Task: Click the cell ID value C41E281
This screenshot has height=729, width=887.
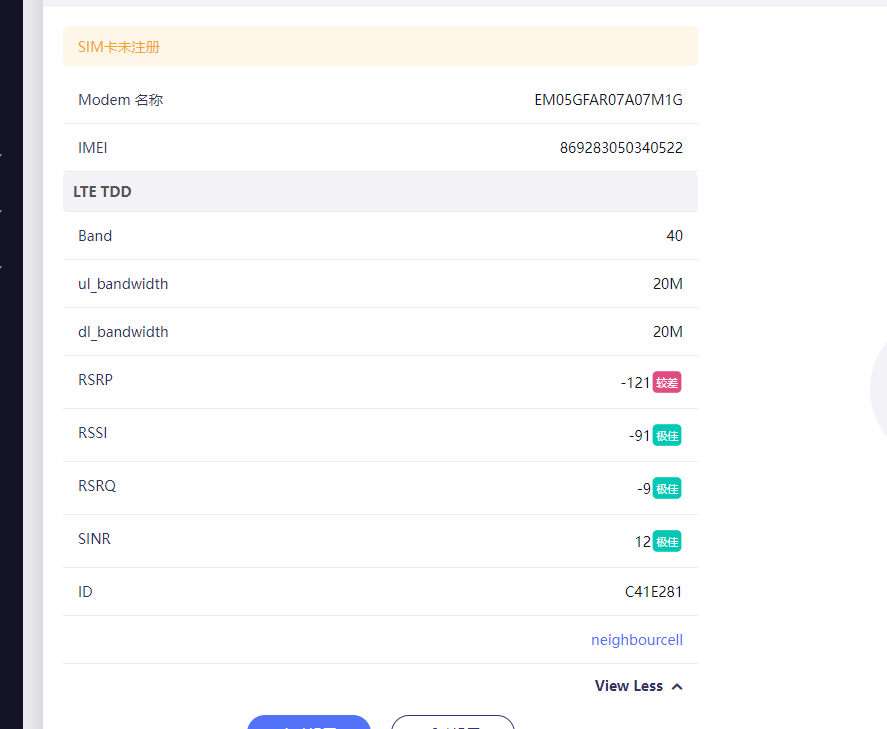Action: [x=653, y=592]
